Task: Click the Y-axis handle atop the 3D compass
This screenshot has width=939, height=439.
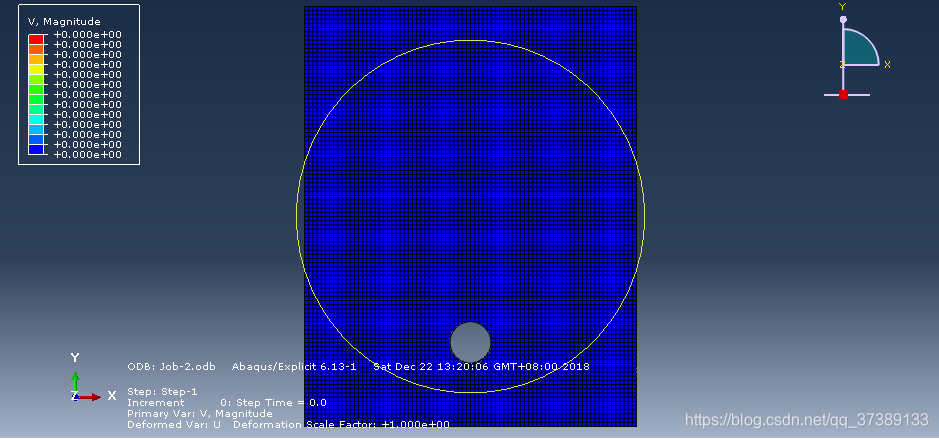Action: tap(843, 19)
